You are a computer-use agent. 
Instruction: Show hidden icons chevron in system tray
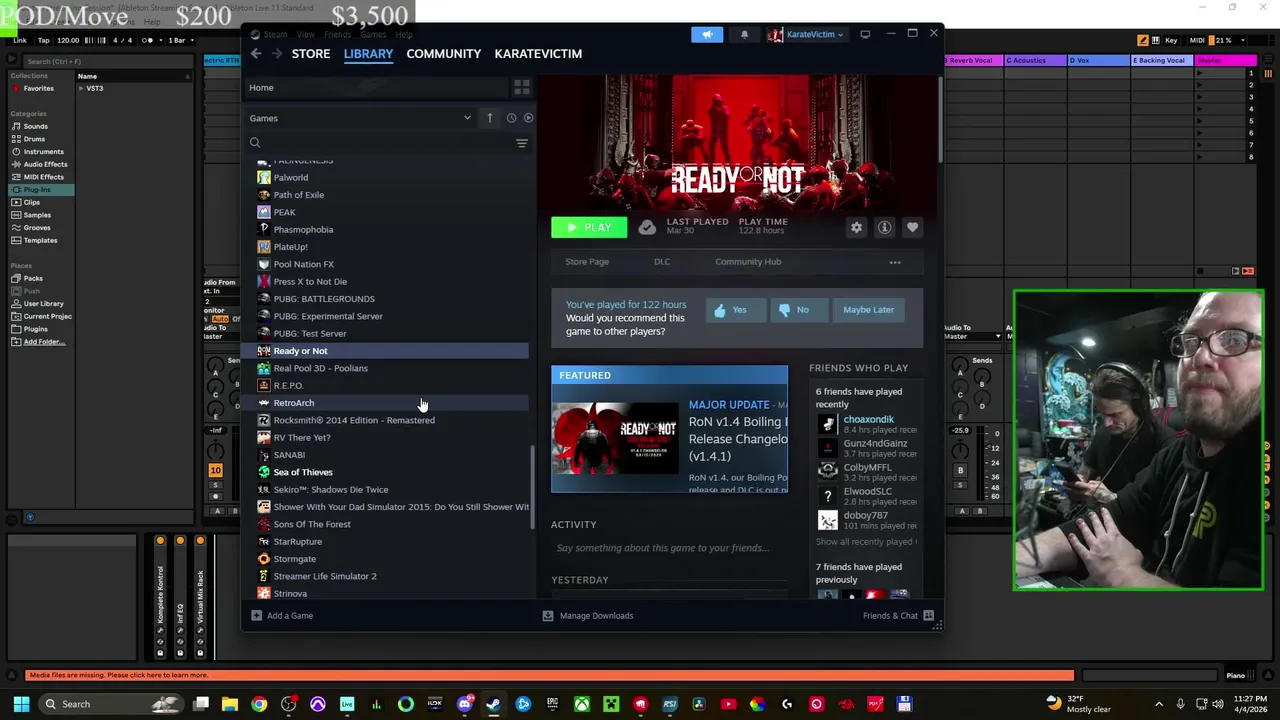coord(1161,704)
